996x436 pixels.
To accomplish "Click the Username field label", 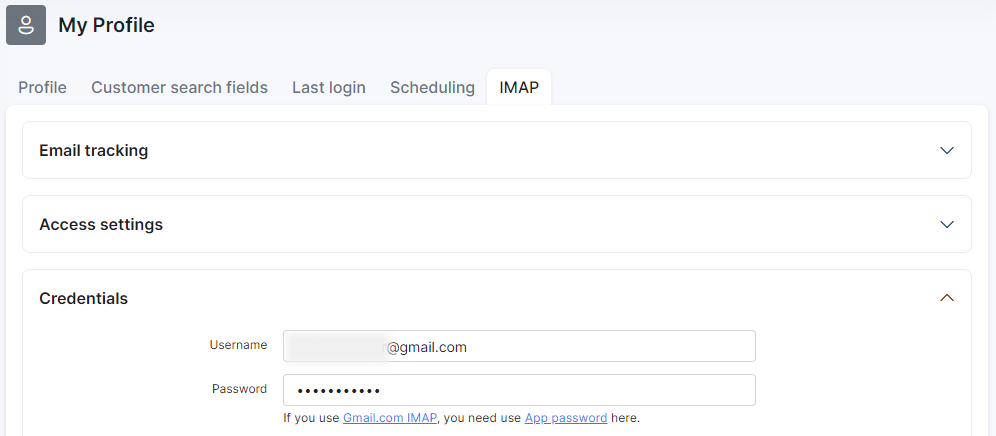I will [x=238, y=345].
